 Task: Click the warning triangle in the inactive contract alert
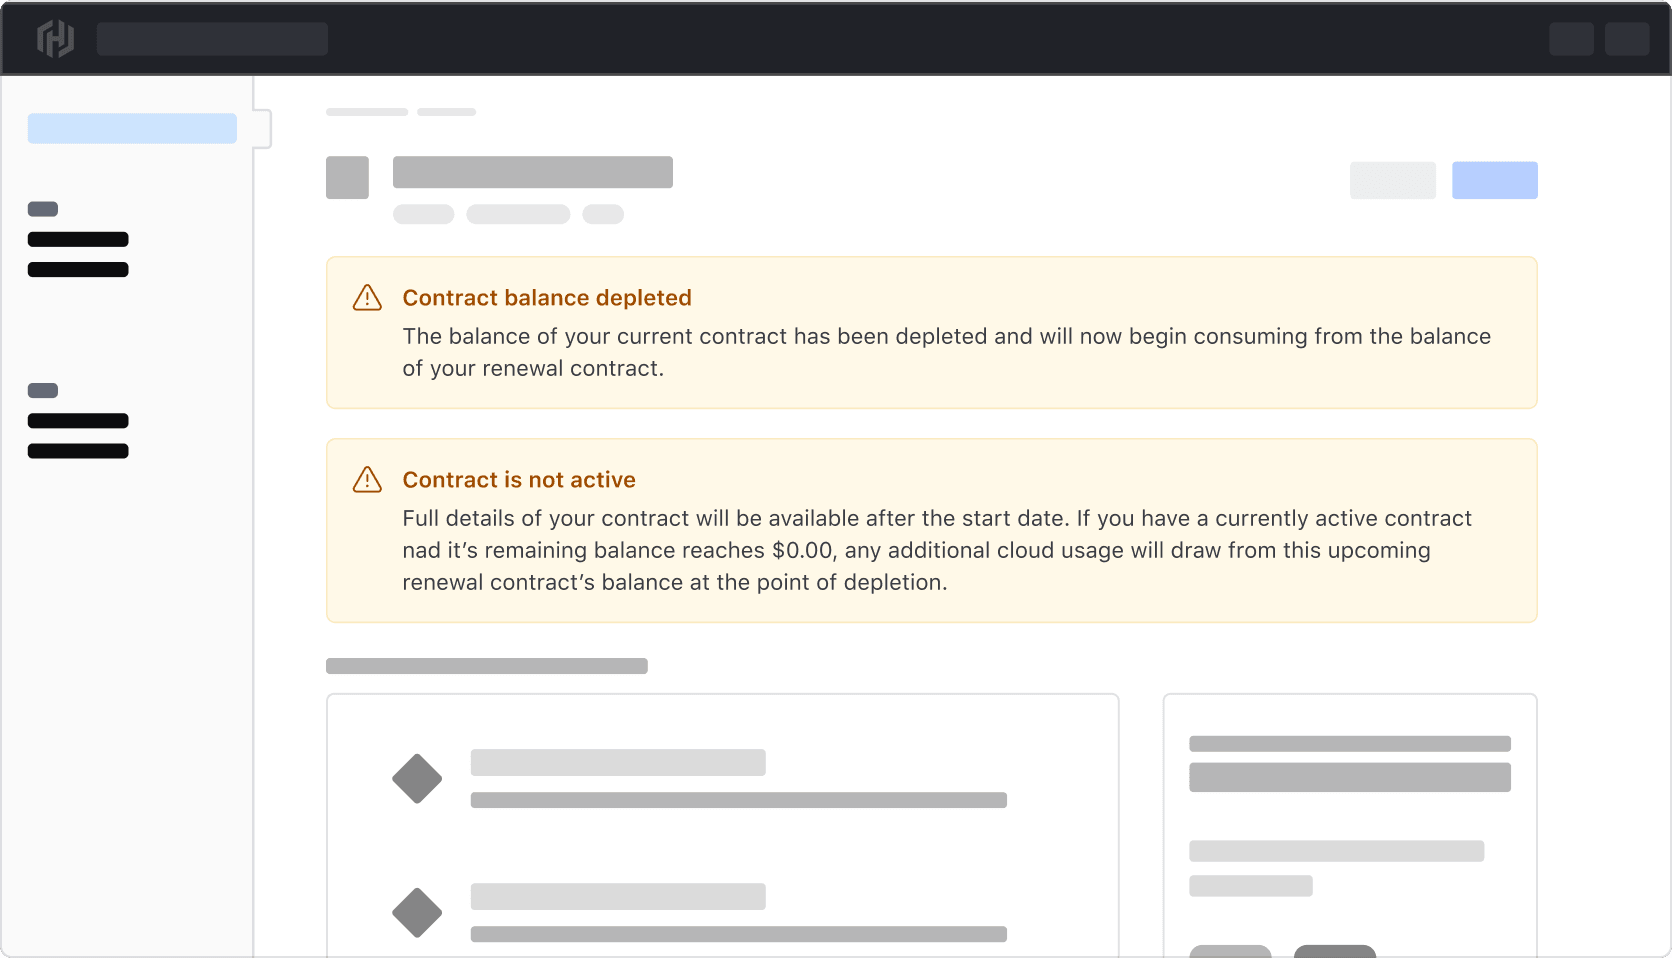click(367, 479)
